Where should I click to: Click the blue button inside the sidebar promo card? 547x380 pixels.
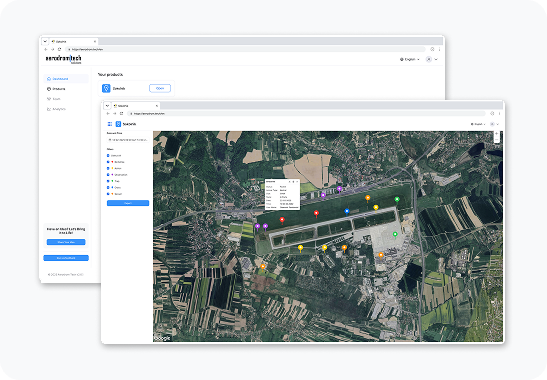click(x=66, y=242)
